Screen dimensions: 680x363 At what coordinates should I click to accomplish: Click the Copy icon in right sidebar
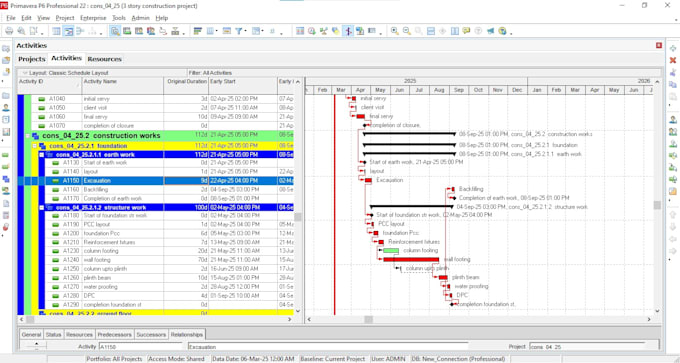pyautogui.click(x=673, y=84)
